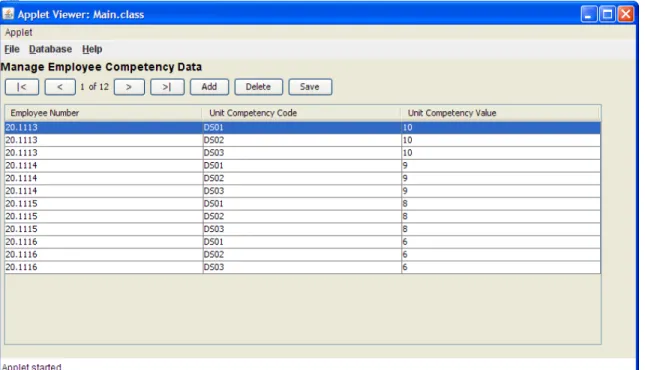Select employee 20.1113 in the DS02 row
The width and height of the screenshot is (645, 370).
[104, 140]
